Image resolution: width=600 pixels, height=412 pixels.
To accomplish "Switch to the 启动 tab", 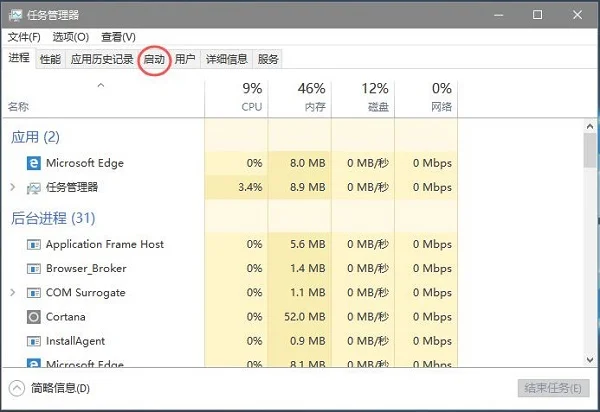I will 154,59.
